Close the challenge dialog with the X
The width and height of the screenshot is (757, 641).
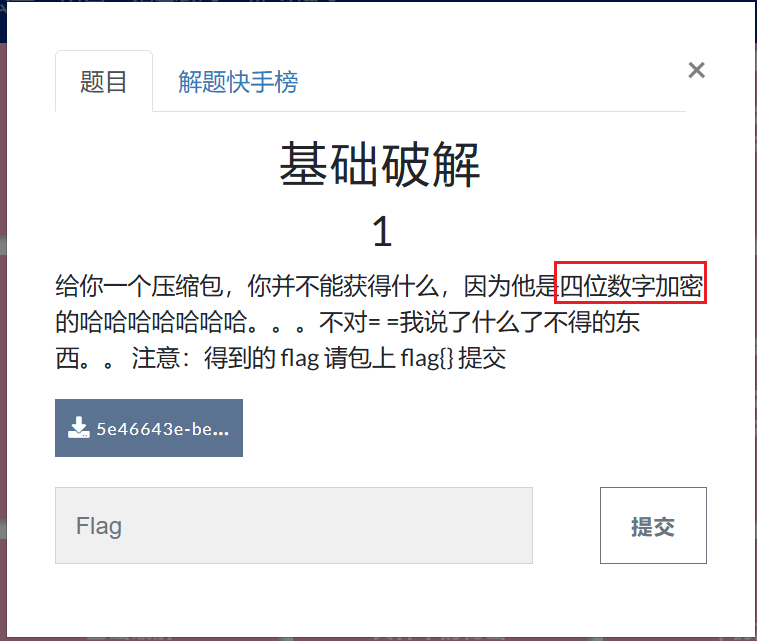(696, 70)
